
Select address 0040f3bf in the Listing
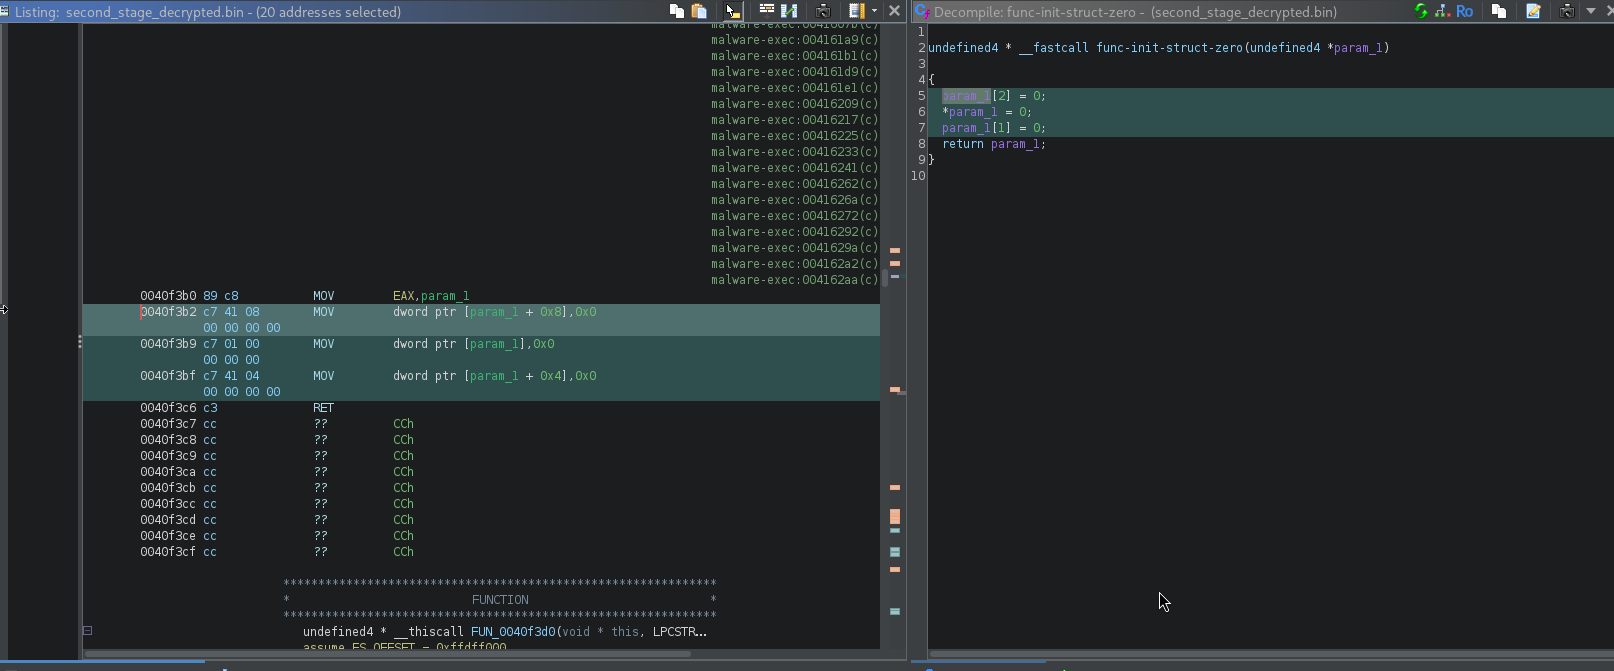click(168, 376)
